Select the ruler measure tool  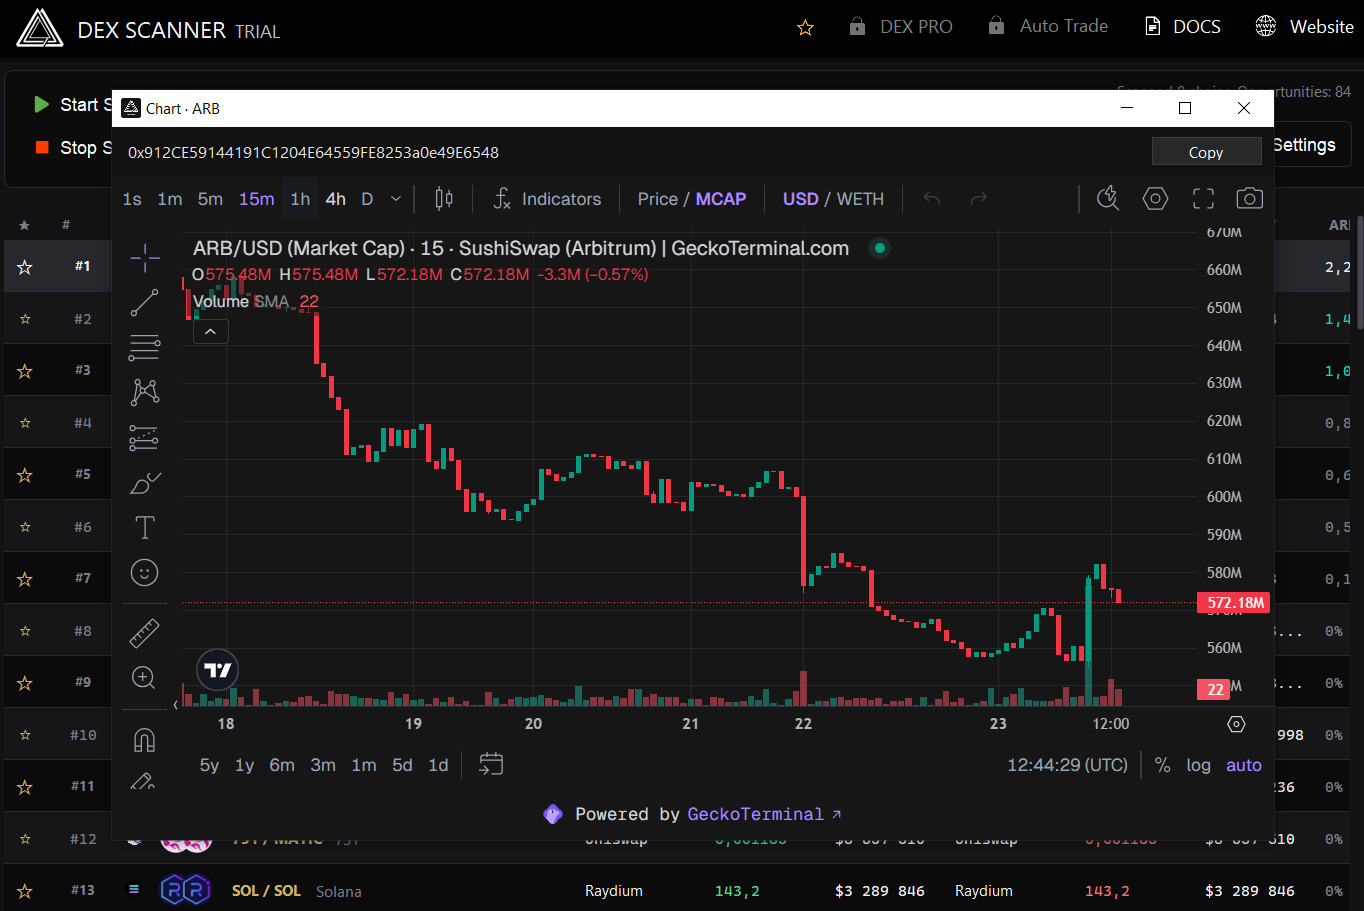point(144,633)
